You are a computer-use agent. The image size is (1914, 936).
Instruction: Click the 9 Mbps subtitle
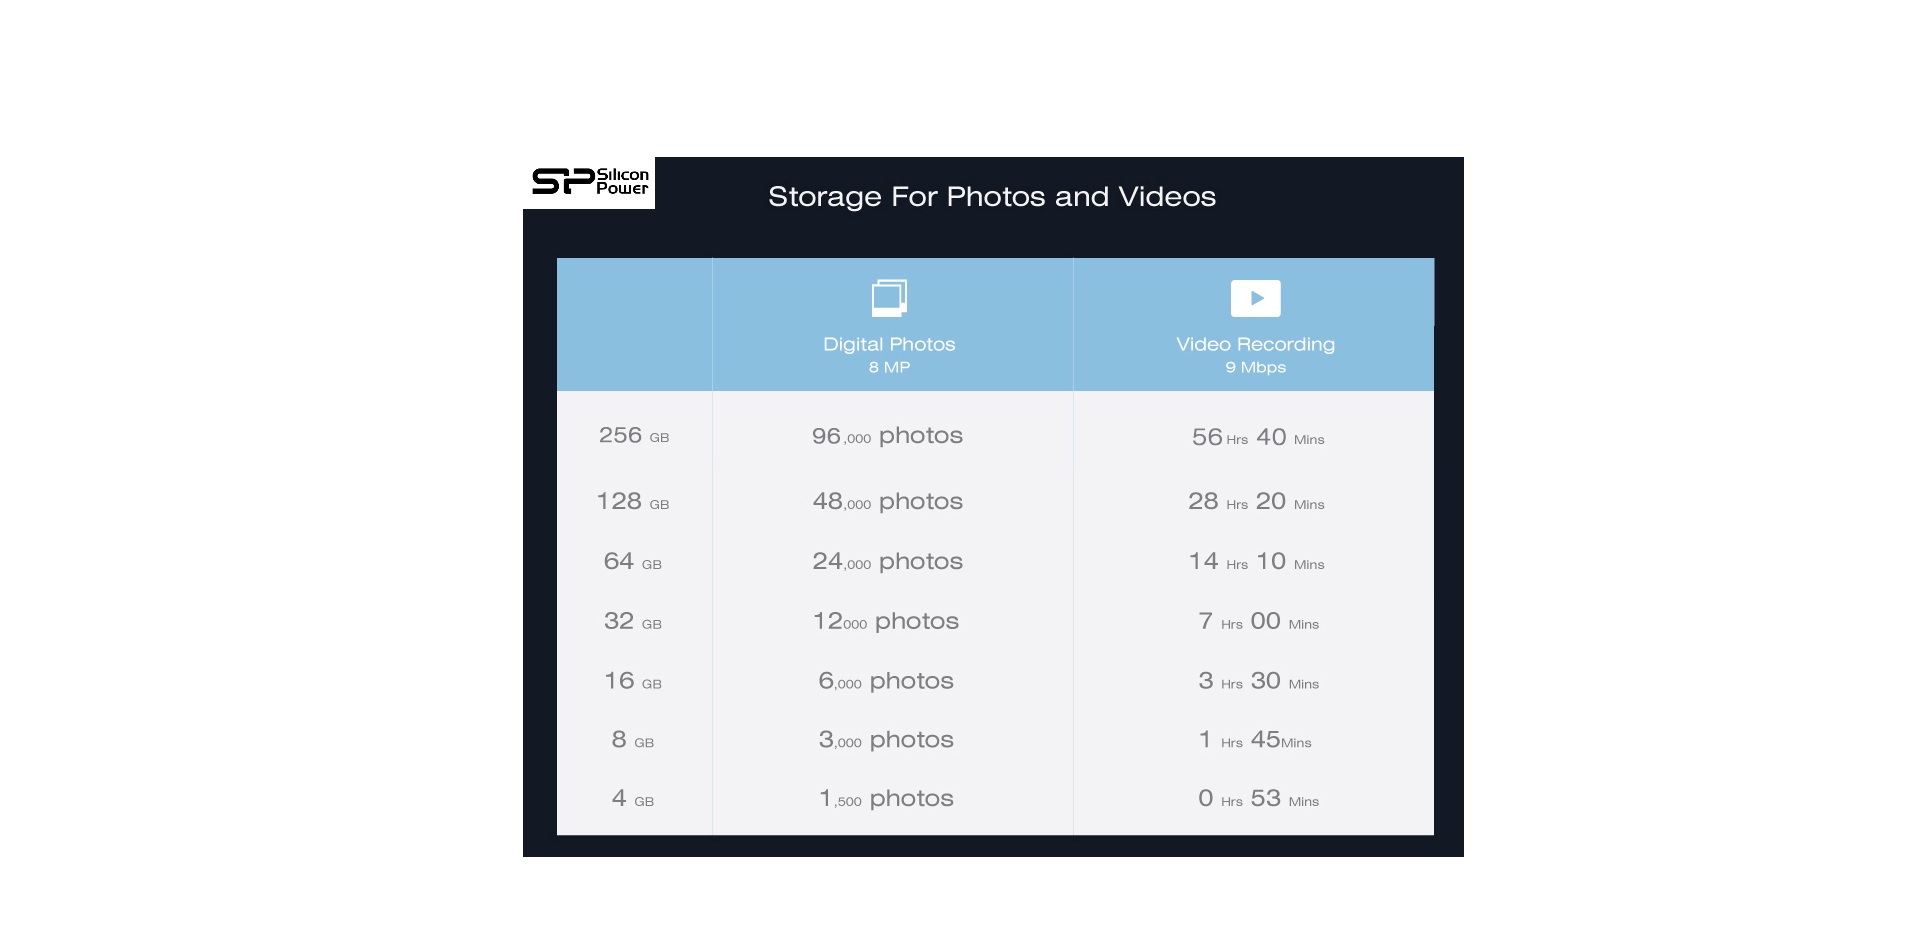coord(1255,367)
